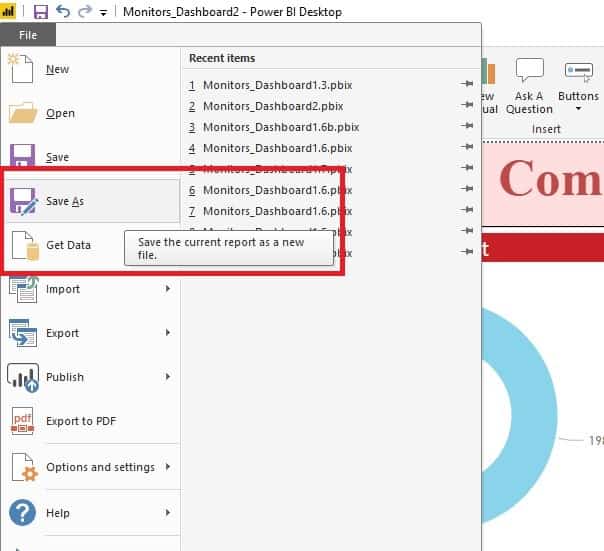Viewport: 604px width, 551px height.
Task: Pin Monitors_Dashboard2.pbix to recent list
Action: coord(467,104)
